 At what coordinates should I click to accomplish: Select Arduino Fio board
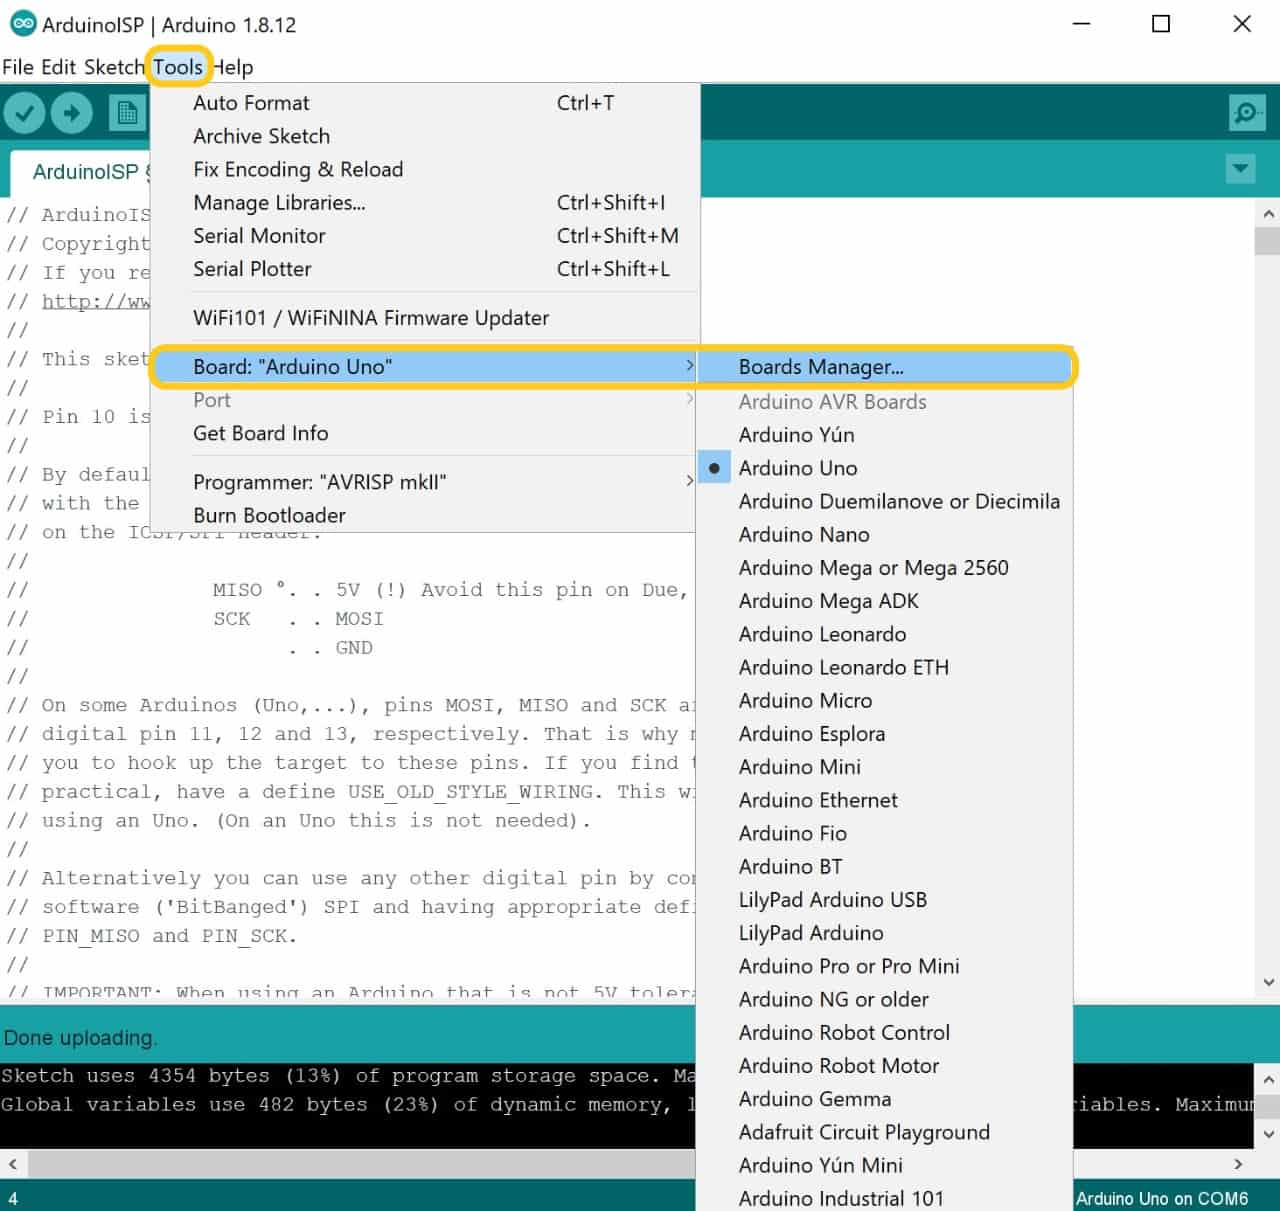point(885,833)
